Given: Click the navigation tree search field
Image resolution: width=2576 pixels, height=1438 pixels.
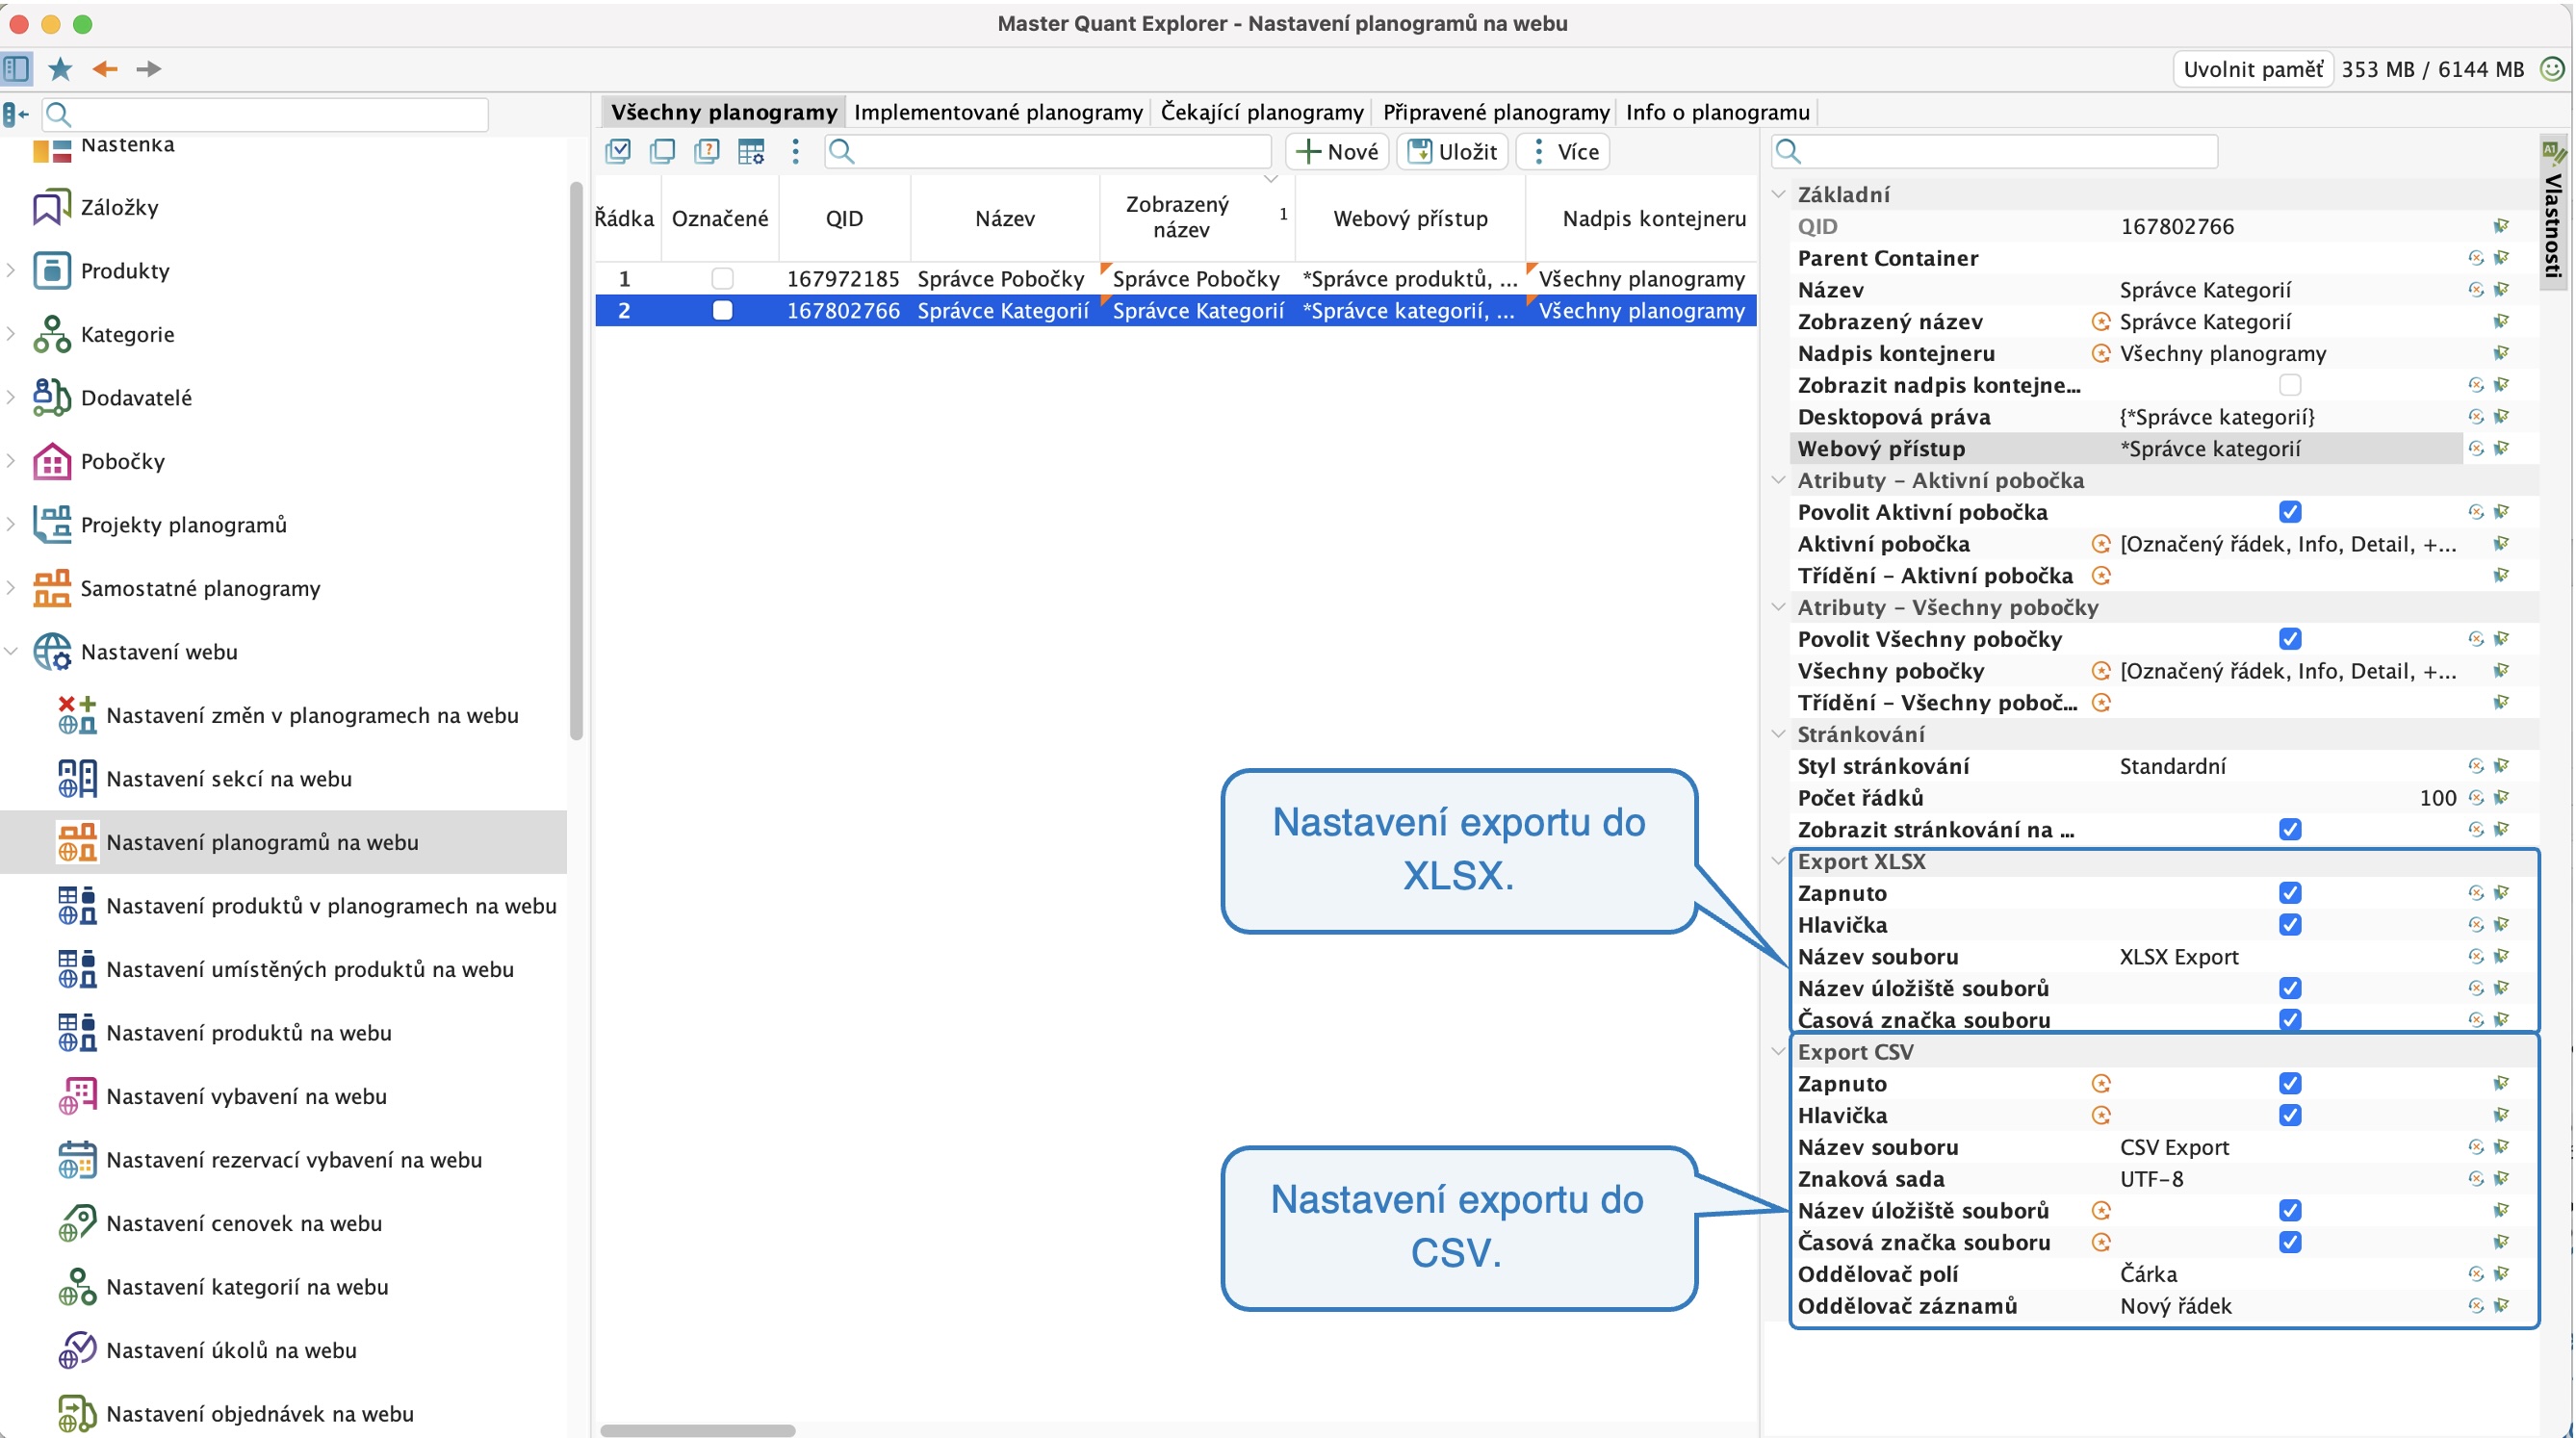Looking at the screenshot, I should (265, 114).
